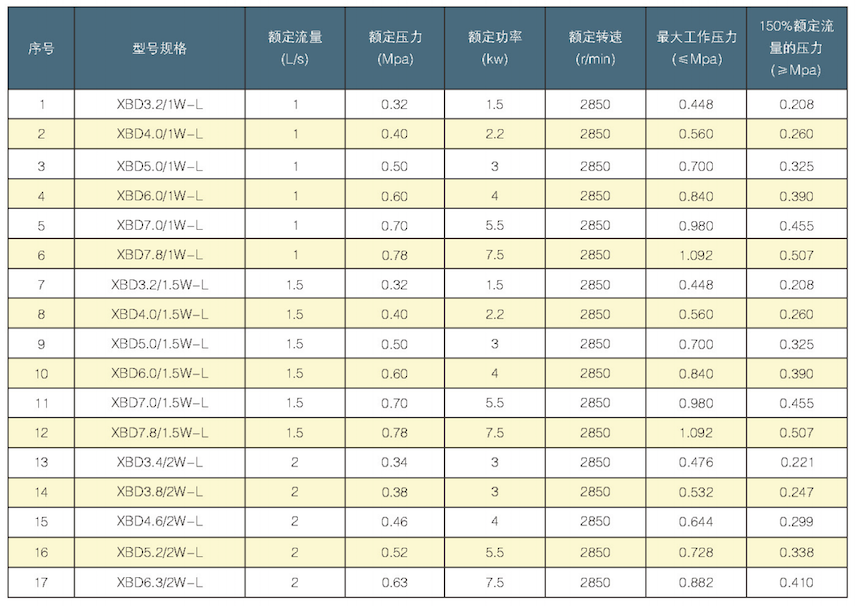This screenshot has width=856, height=606.
Task: Select model cell XBD7.8/1.5W-L
Action: [x=160, y=433]
